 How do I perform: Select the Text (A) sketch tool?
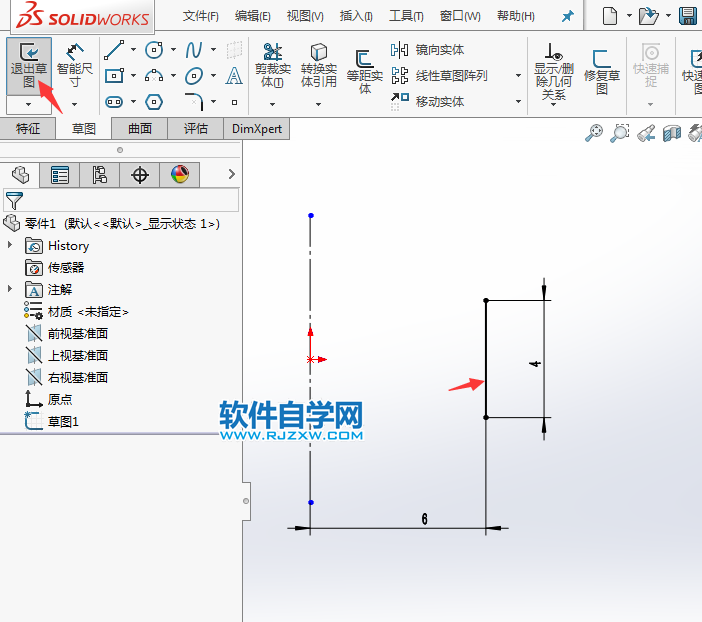(x=234, y=76)
